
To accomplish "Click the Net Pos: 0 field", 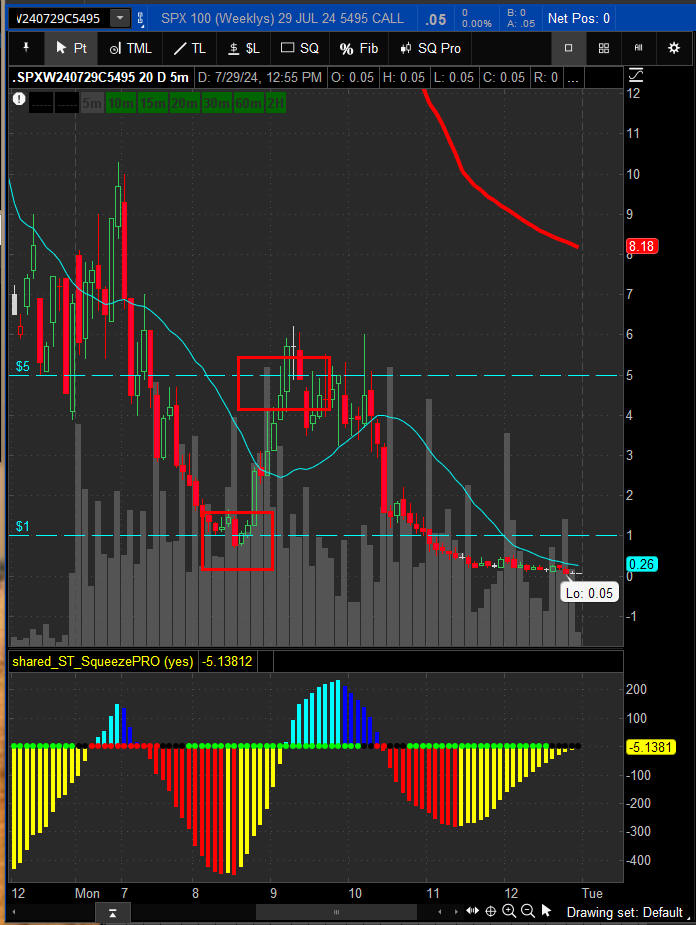I will pos(579,18).
